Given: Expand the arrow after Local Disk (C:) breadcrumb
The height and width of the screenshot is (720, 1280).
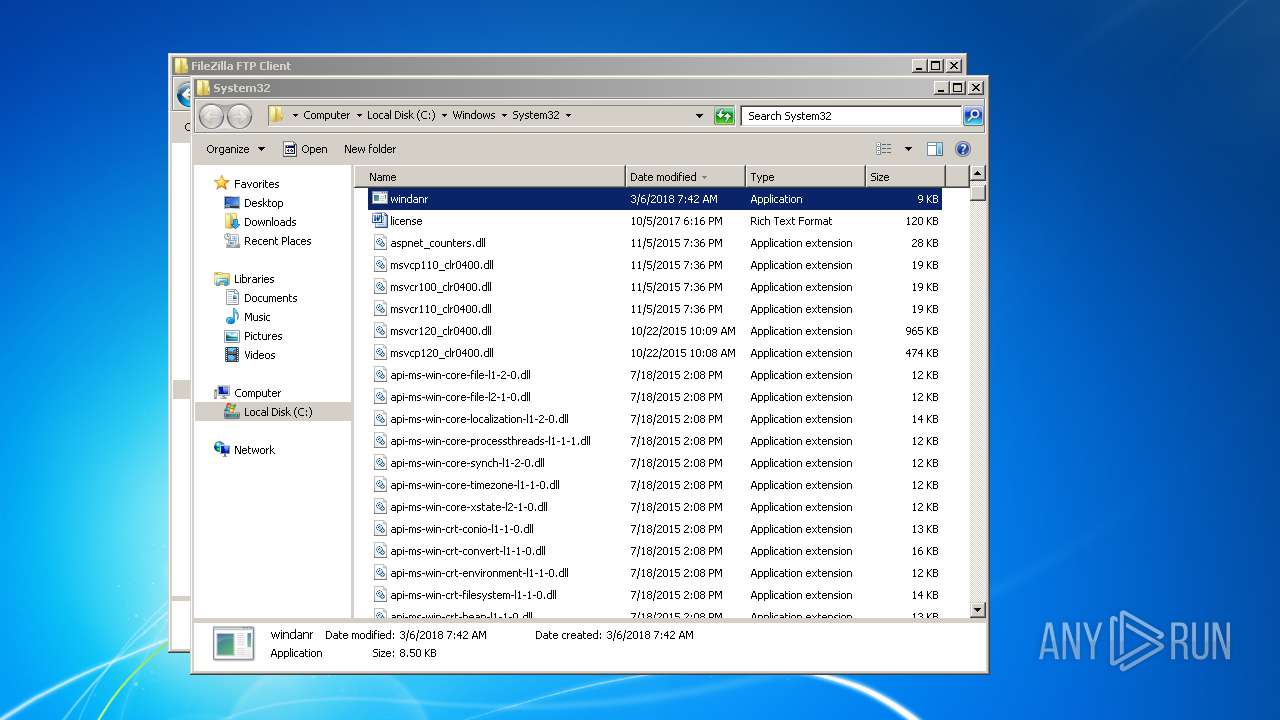Looking at the screenshot, I should 444,116.
